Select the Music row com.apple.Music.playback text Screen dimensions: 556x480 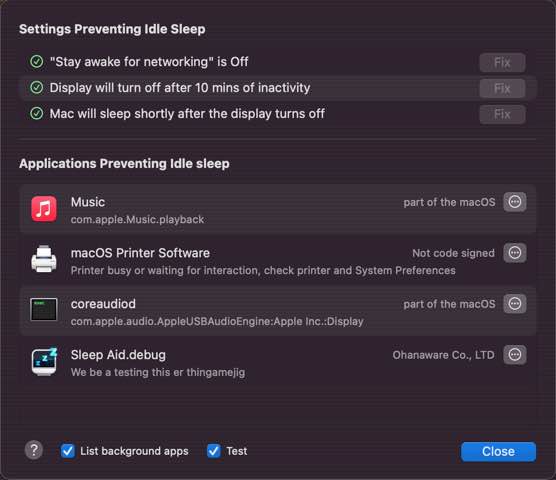137,219
